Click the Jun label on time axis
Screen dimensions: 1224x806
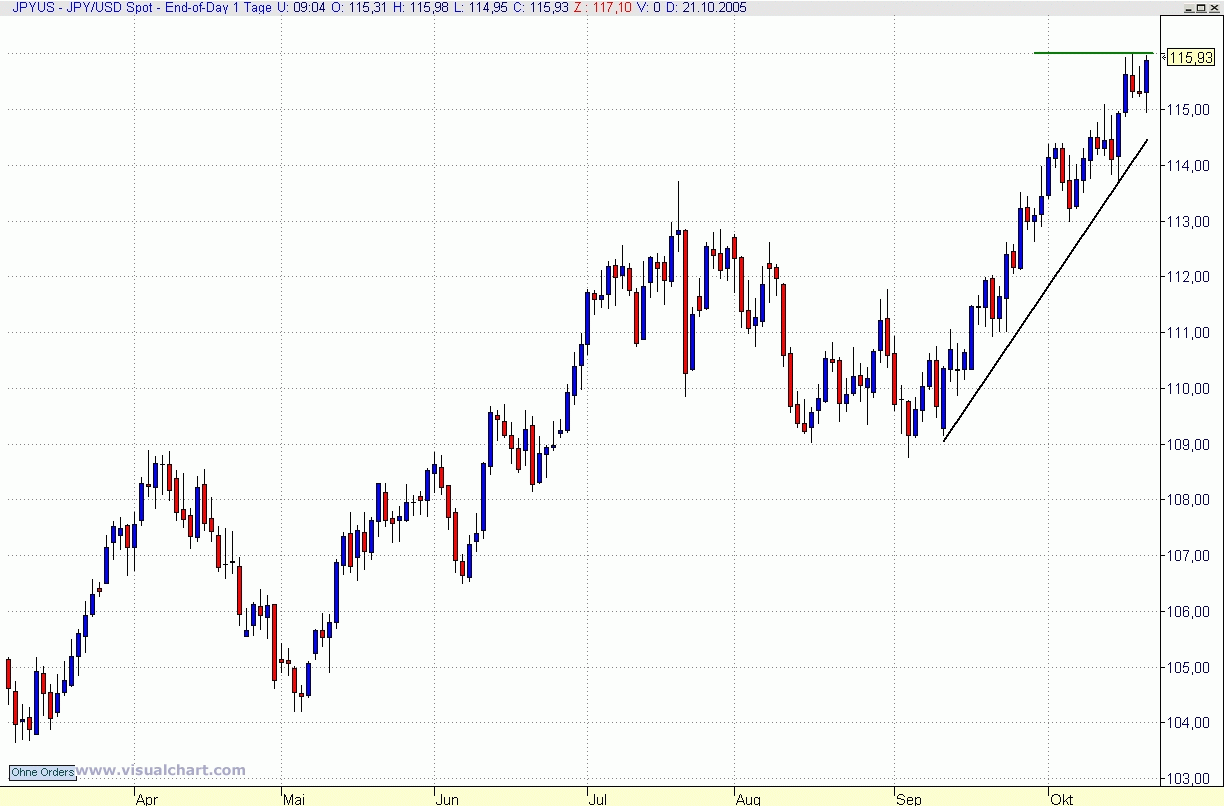(x=447, y=799)
